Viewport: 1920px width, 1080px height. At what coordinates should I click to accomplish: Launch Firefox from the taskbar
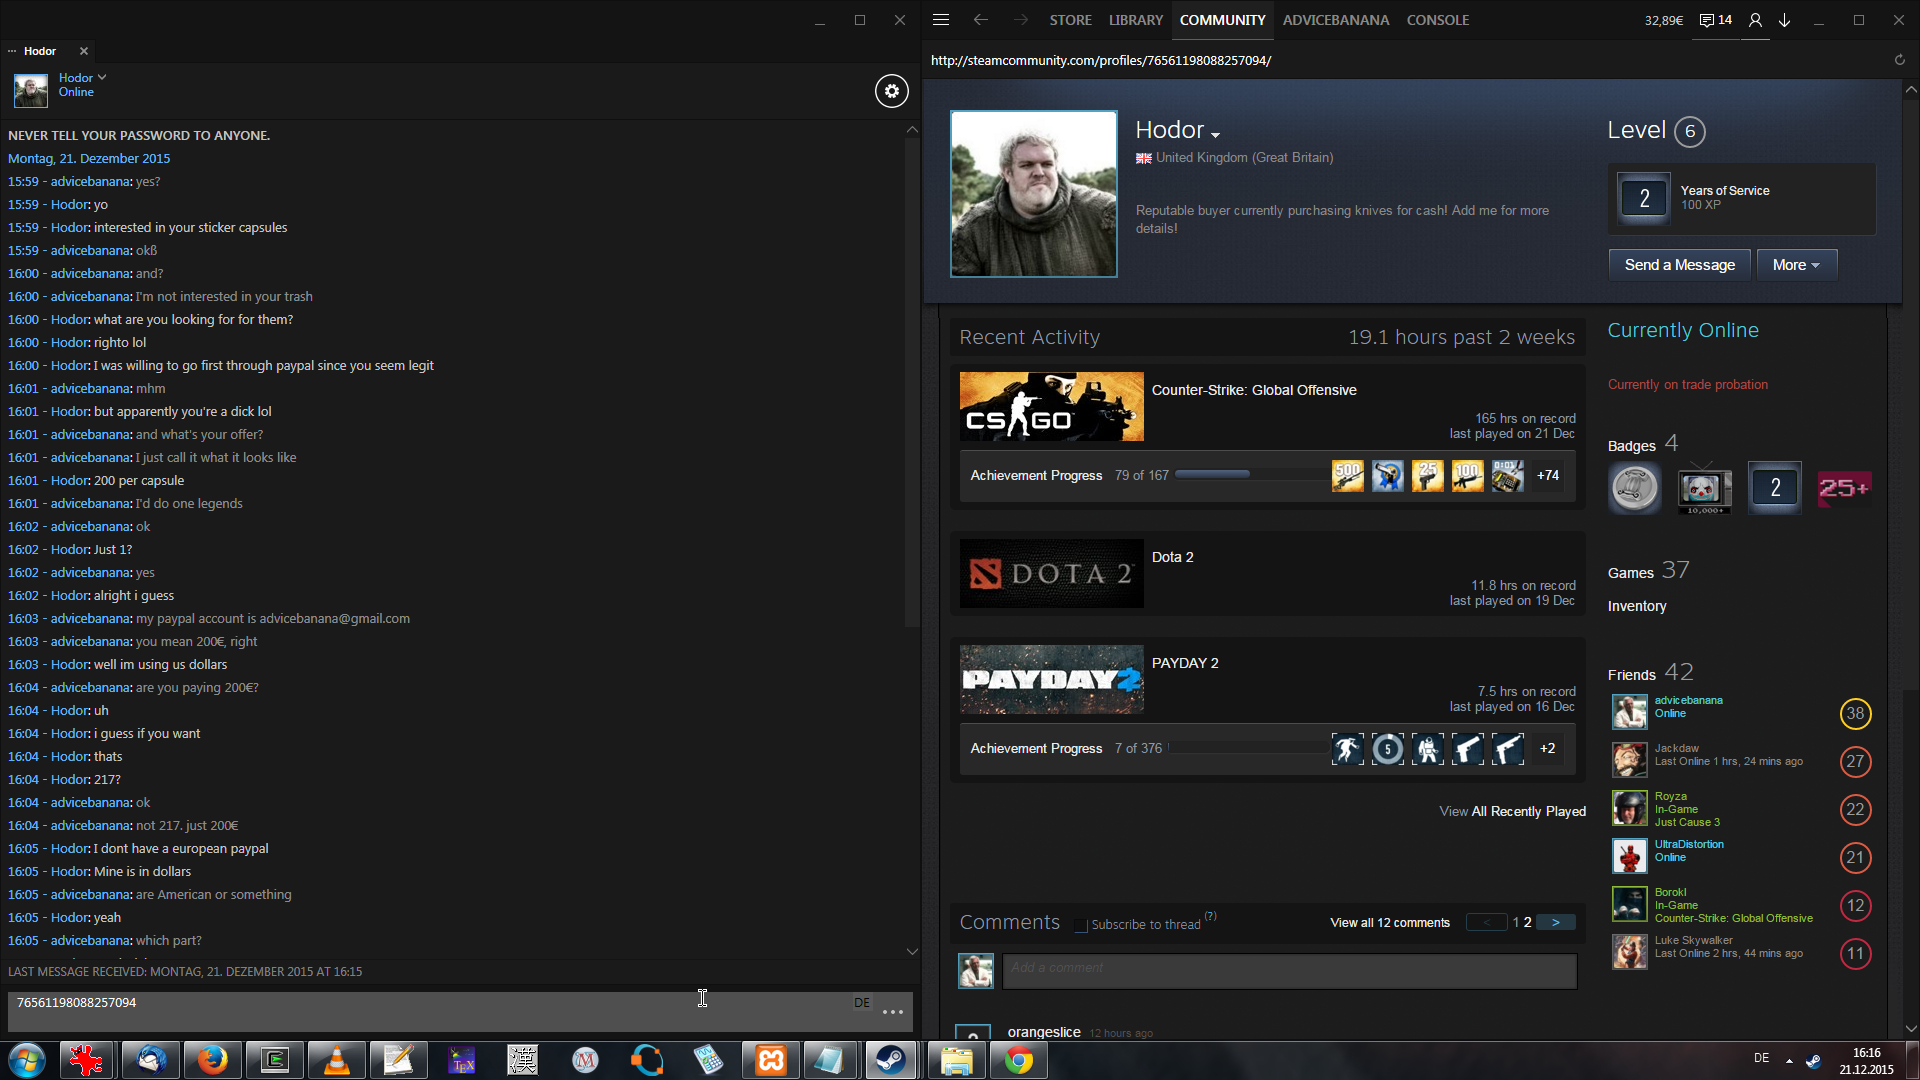click(x=212, y=1060)
